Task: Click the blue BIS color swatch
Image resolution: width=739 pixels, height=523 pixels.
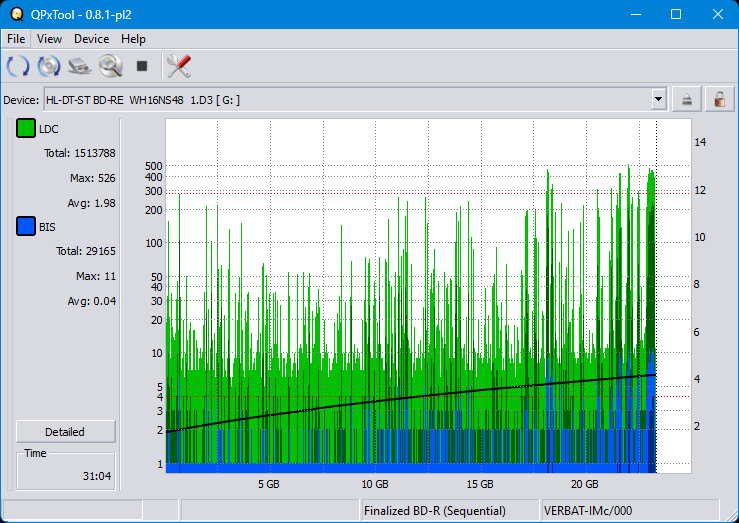Action: click(26, 227)
